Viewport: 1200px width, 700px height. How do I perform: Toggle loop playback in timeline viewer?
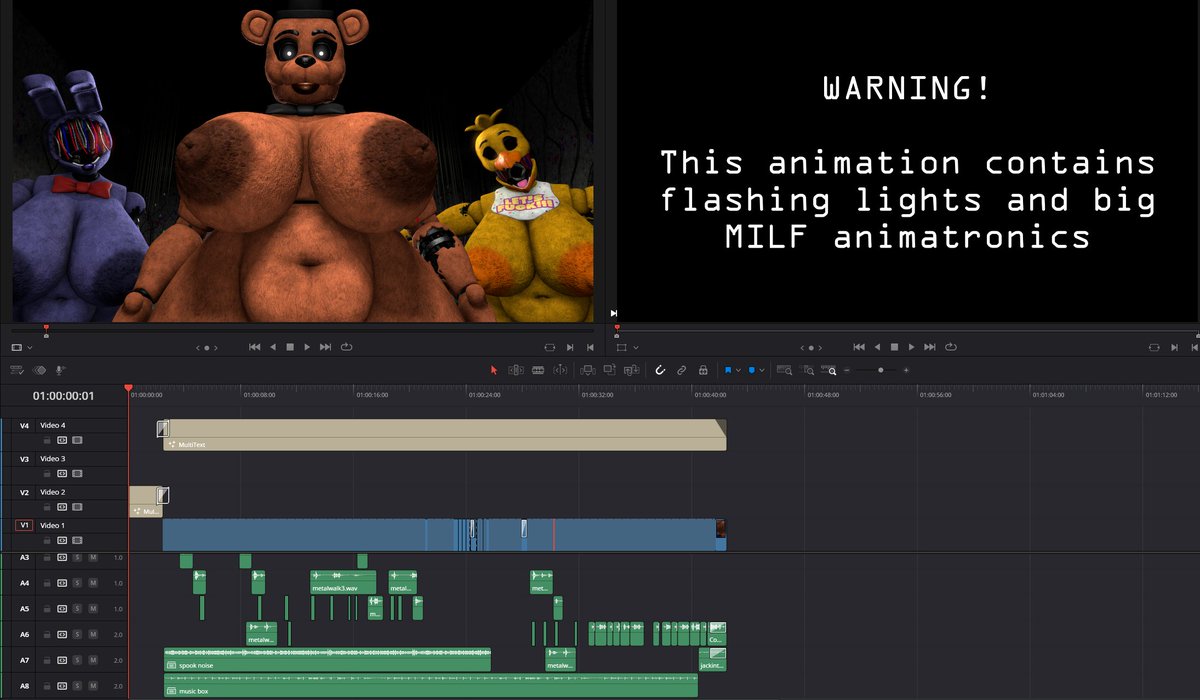pos(951,347)
